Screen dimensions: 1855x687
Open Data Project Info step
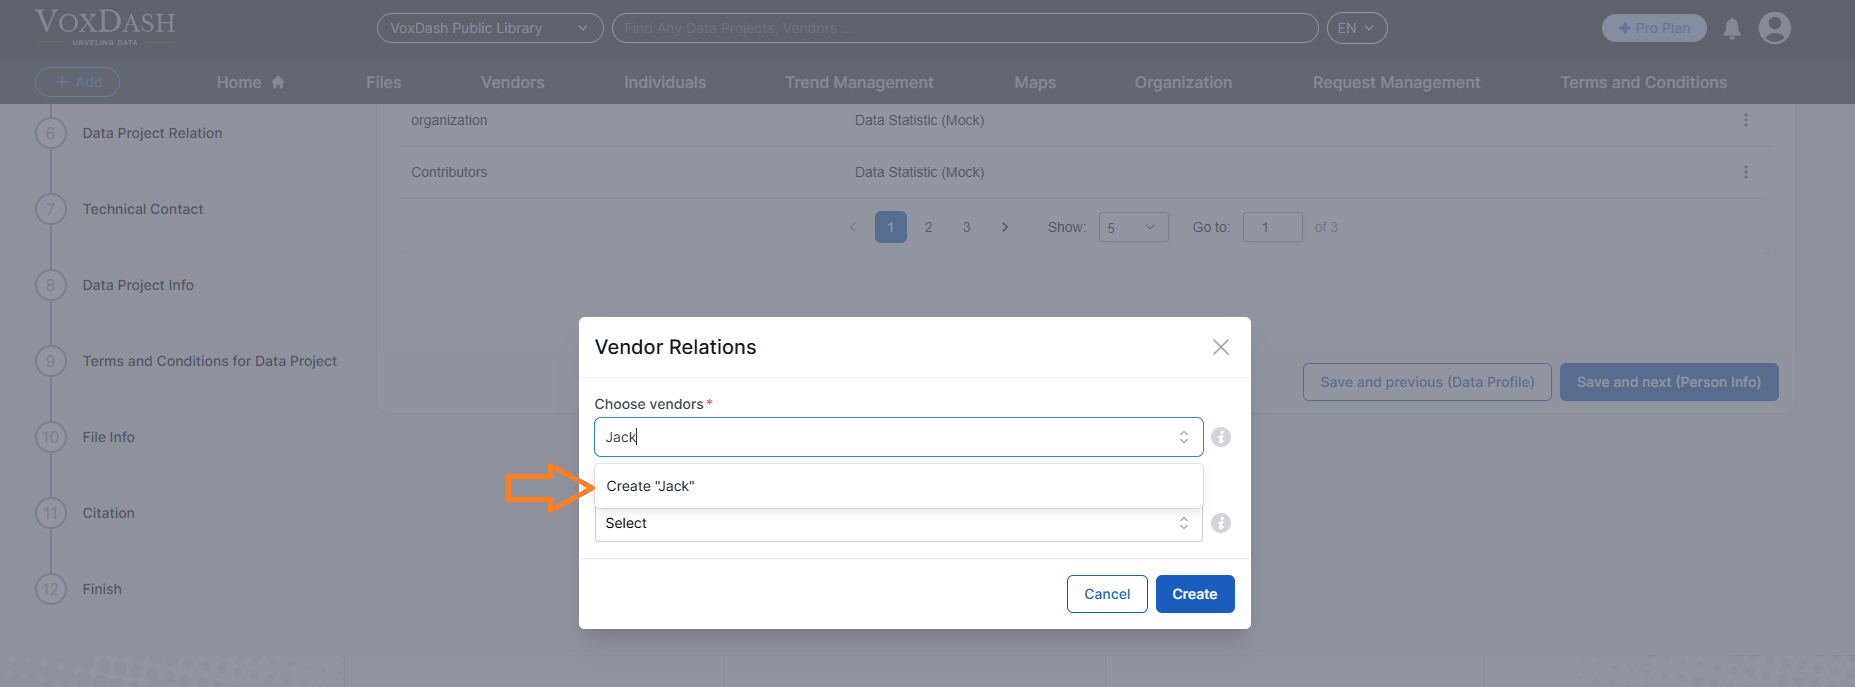pyautogui.click(x=138, y=285)
